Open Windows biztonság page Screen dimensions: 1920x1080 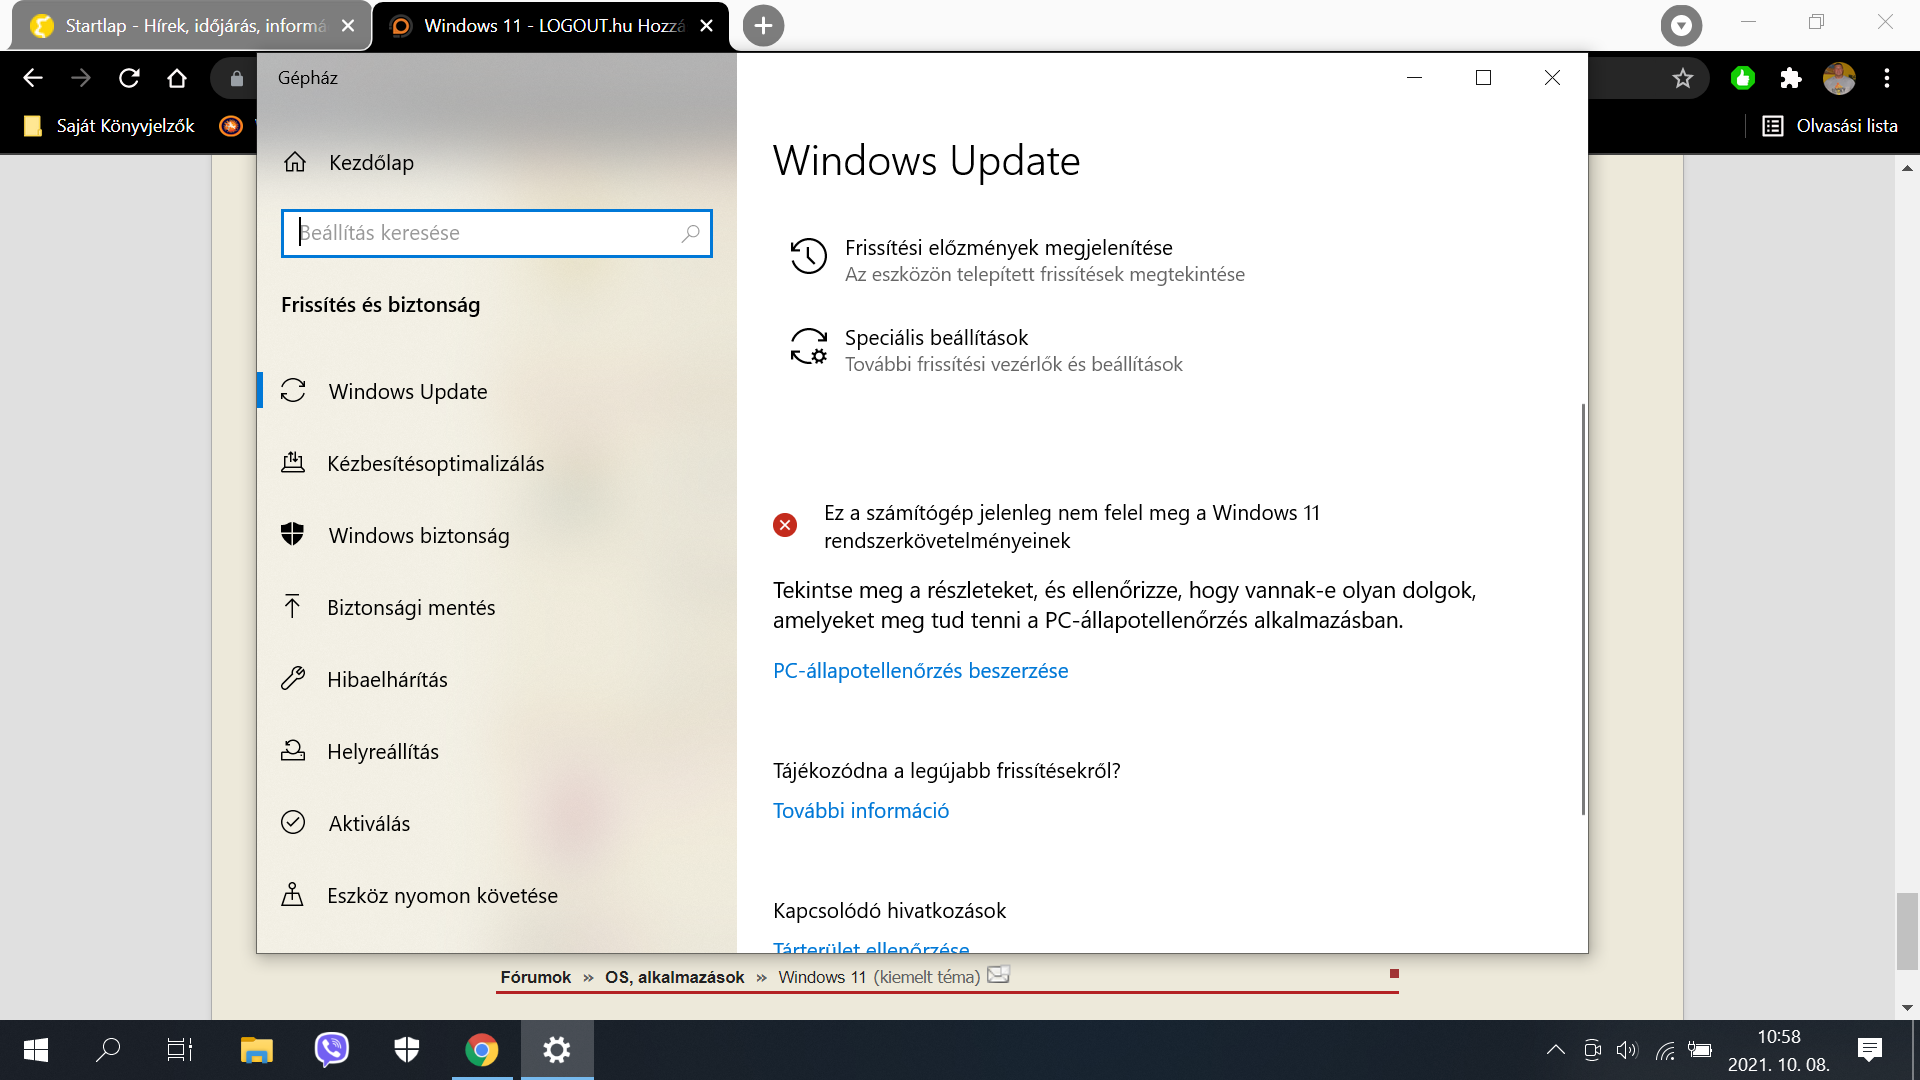(x=418, y=535)
